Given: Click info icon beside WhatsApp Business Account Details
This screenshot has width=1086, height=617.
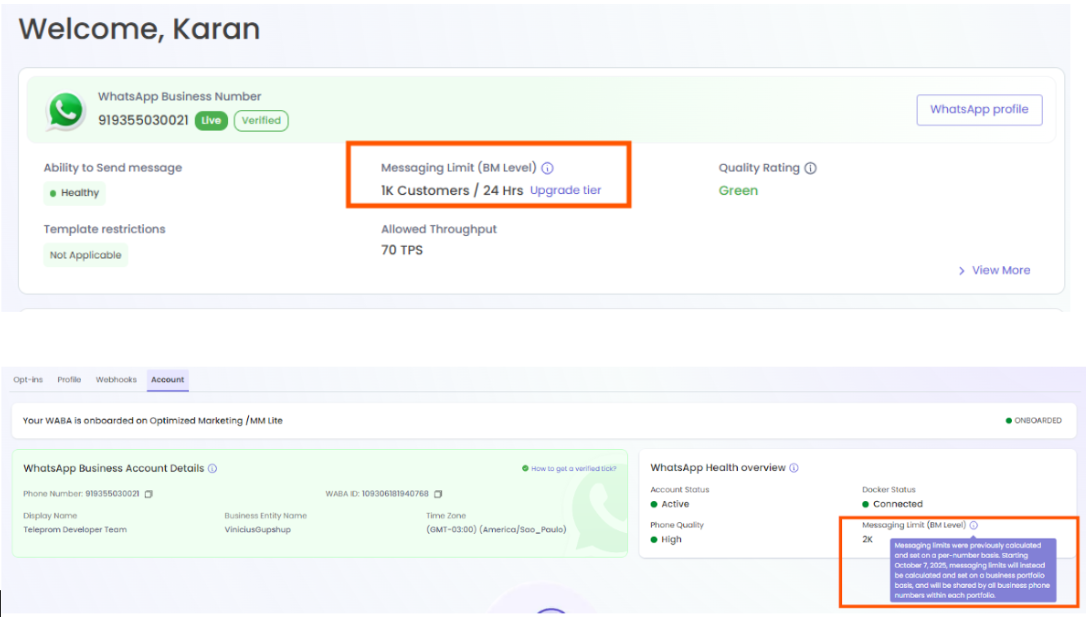Looking at the screenshot, I should (213, 469).
